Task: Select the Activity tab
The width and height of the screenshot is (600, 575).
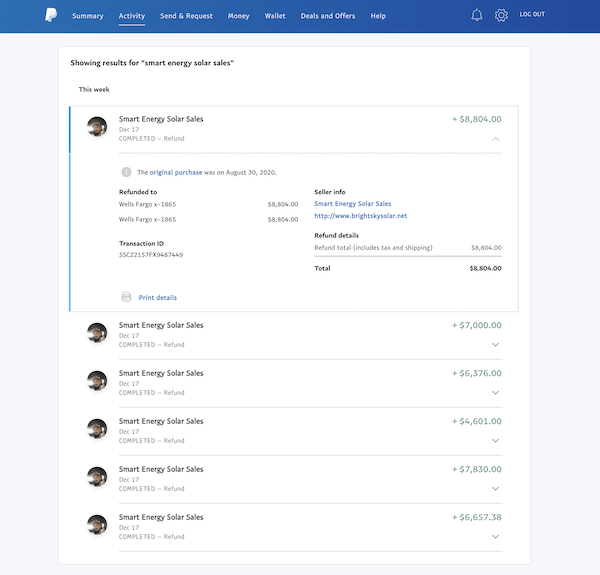Action: pyautogui.click(x=132, y=16)
